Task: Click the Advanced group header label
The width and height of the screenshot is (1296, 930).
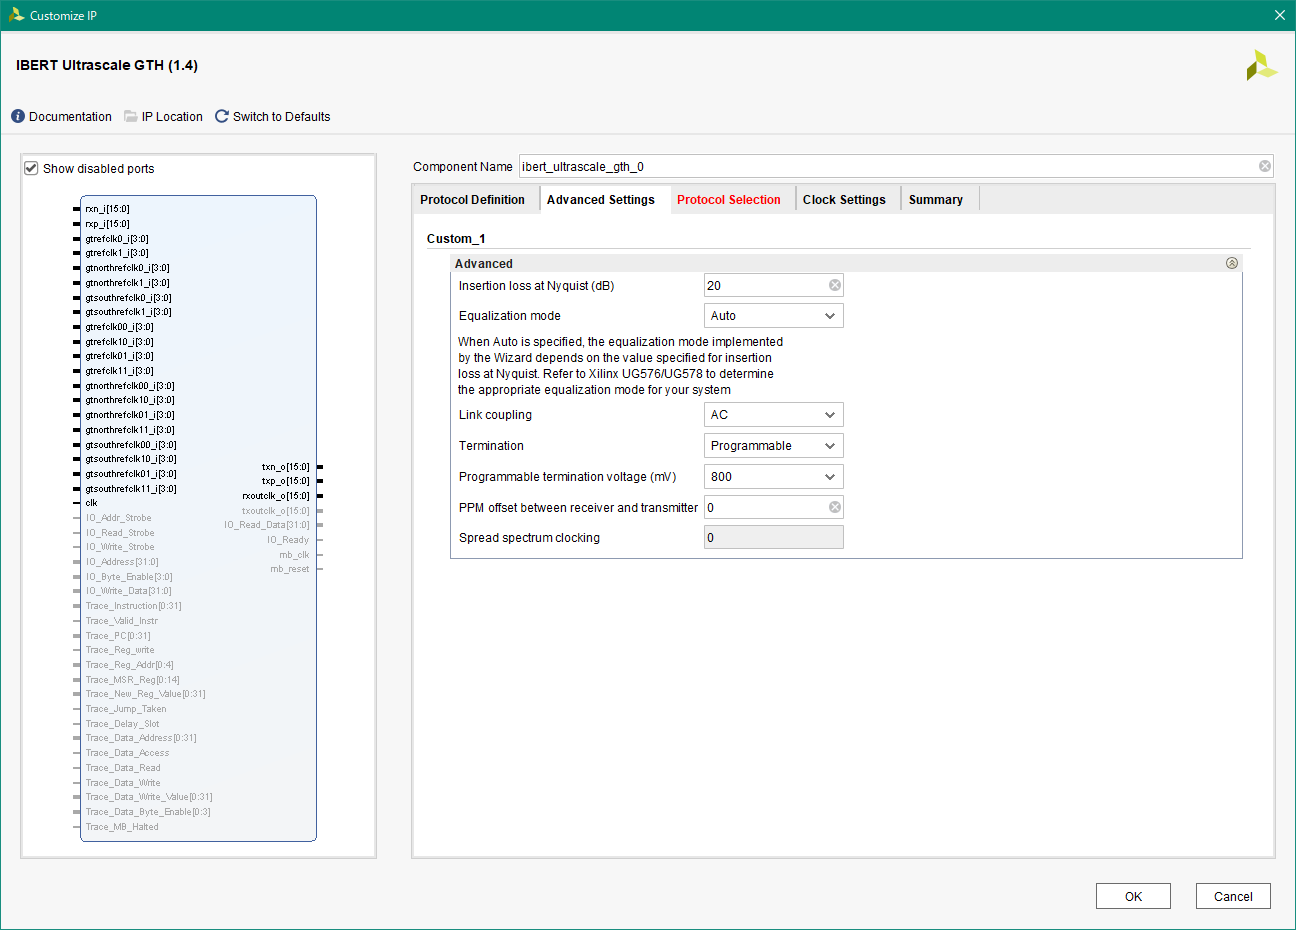Action: pyautogui.click(x=484, y=264)
